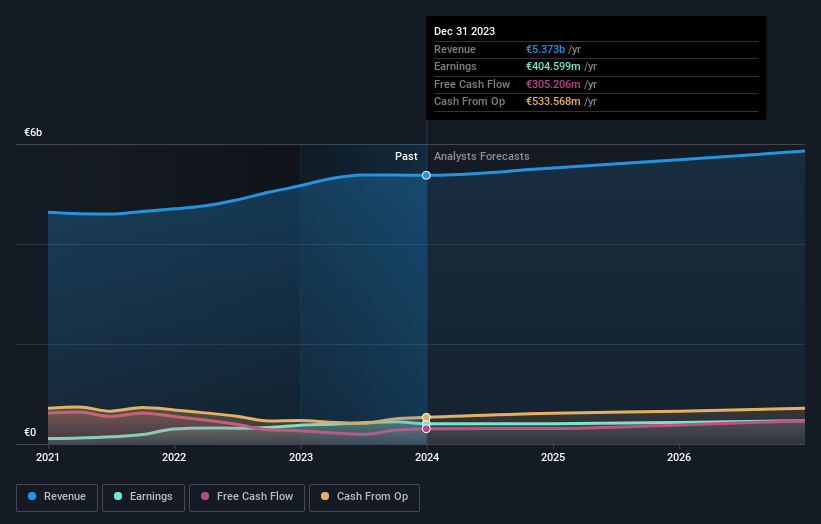Select the 2025 x-axis label

click(x=553, y=458)
